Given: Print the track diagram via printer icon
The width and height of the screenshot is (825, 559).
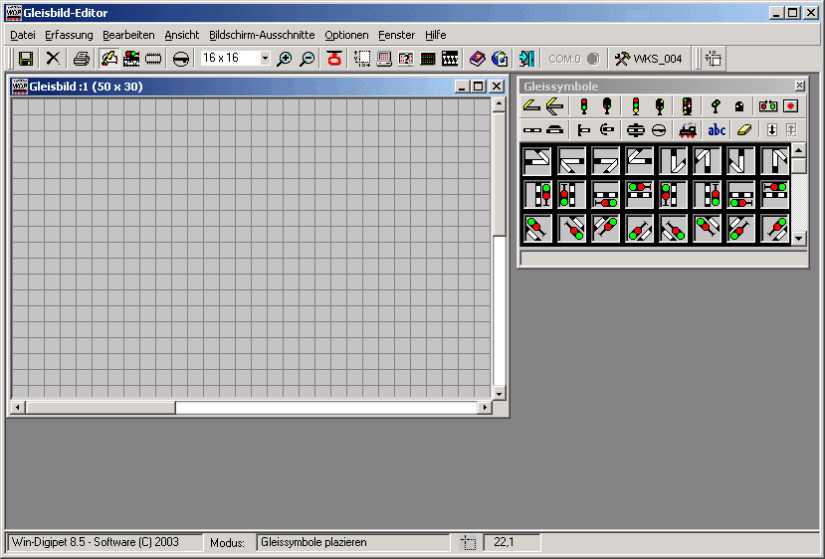Looking at the screenshot, I should 81,58.
